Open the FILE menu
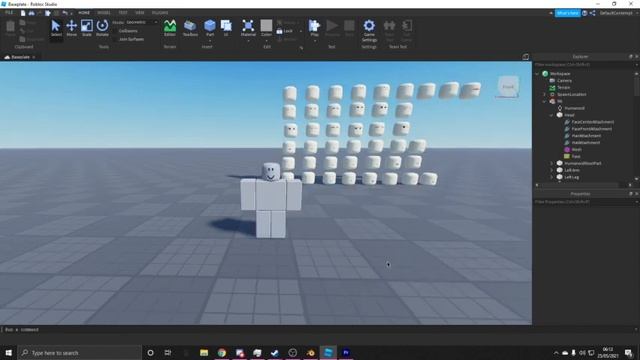Image resolution: width=640 pixels, height=360 pixels. (9, 13)
